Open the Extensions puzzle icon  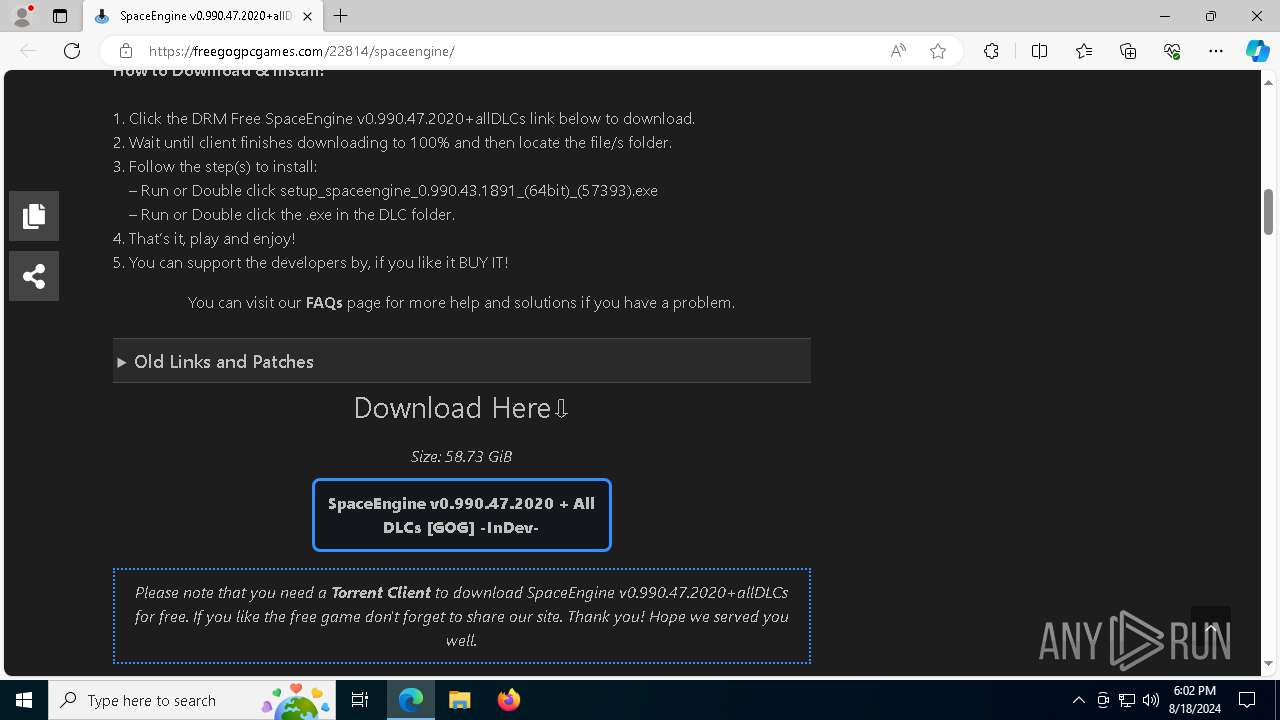pyautogui.click(x=991, y=51)
